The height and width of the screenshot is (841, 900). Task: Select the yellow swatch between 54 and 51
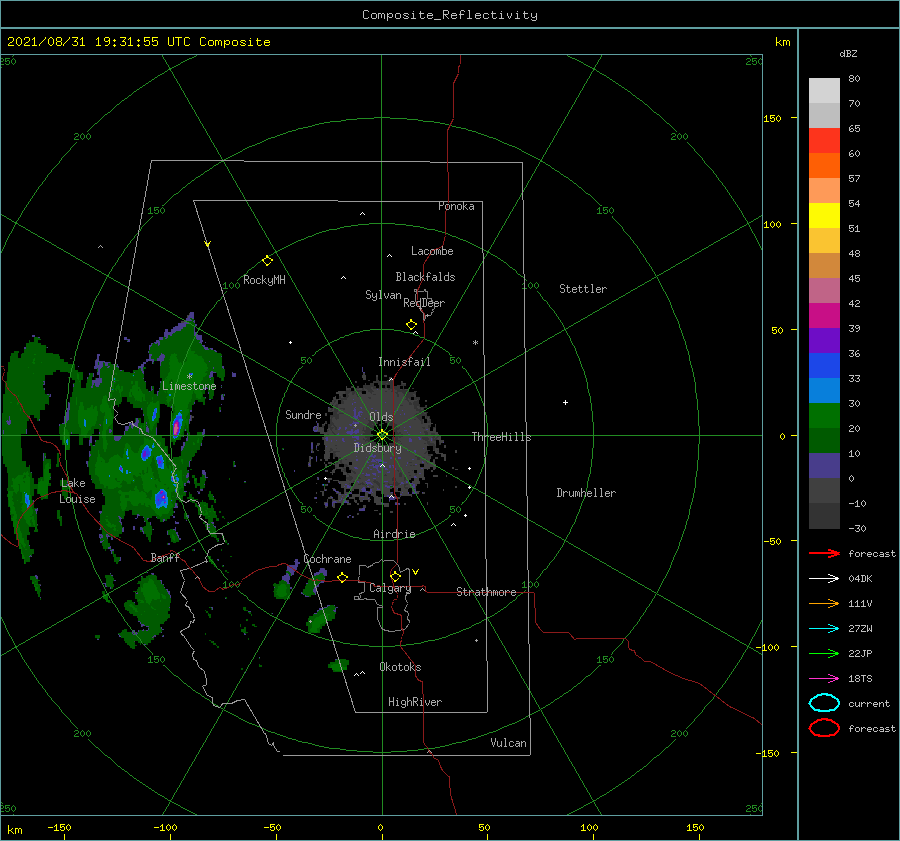tap(824, 216)
